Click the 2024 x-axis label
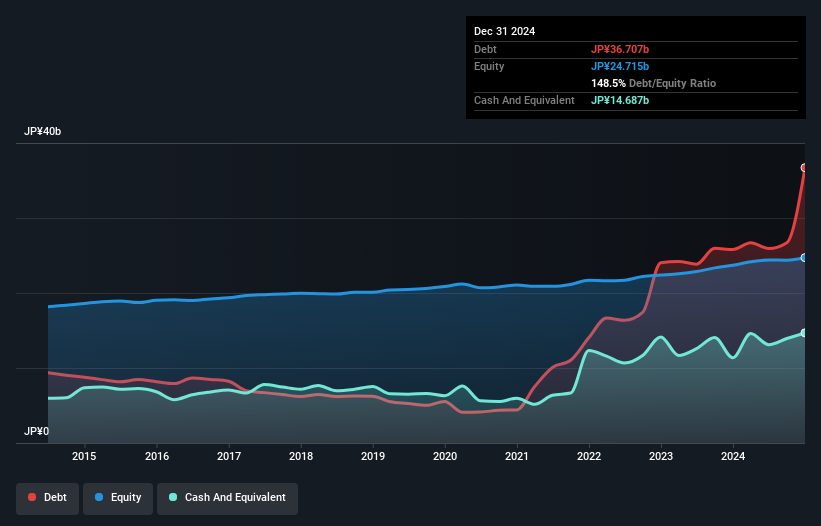 pos(733,456)
